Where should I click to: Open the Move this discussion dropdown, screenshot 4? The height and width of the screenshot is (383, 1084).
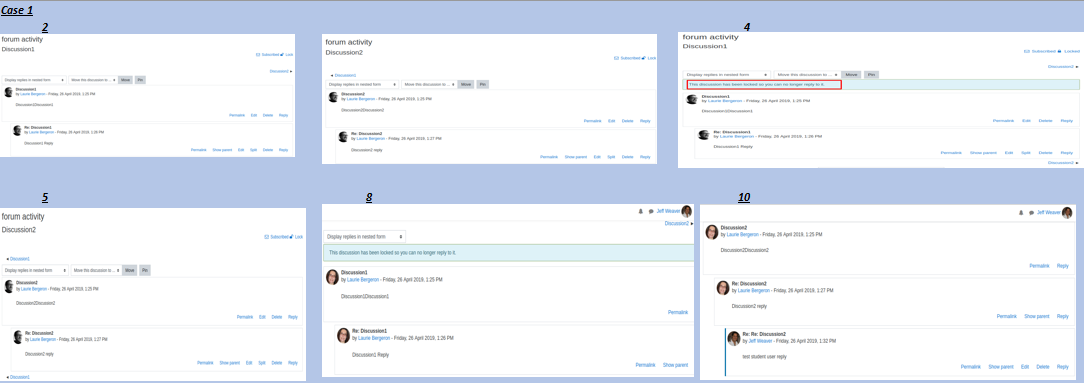tap(806, 74)
